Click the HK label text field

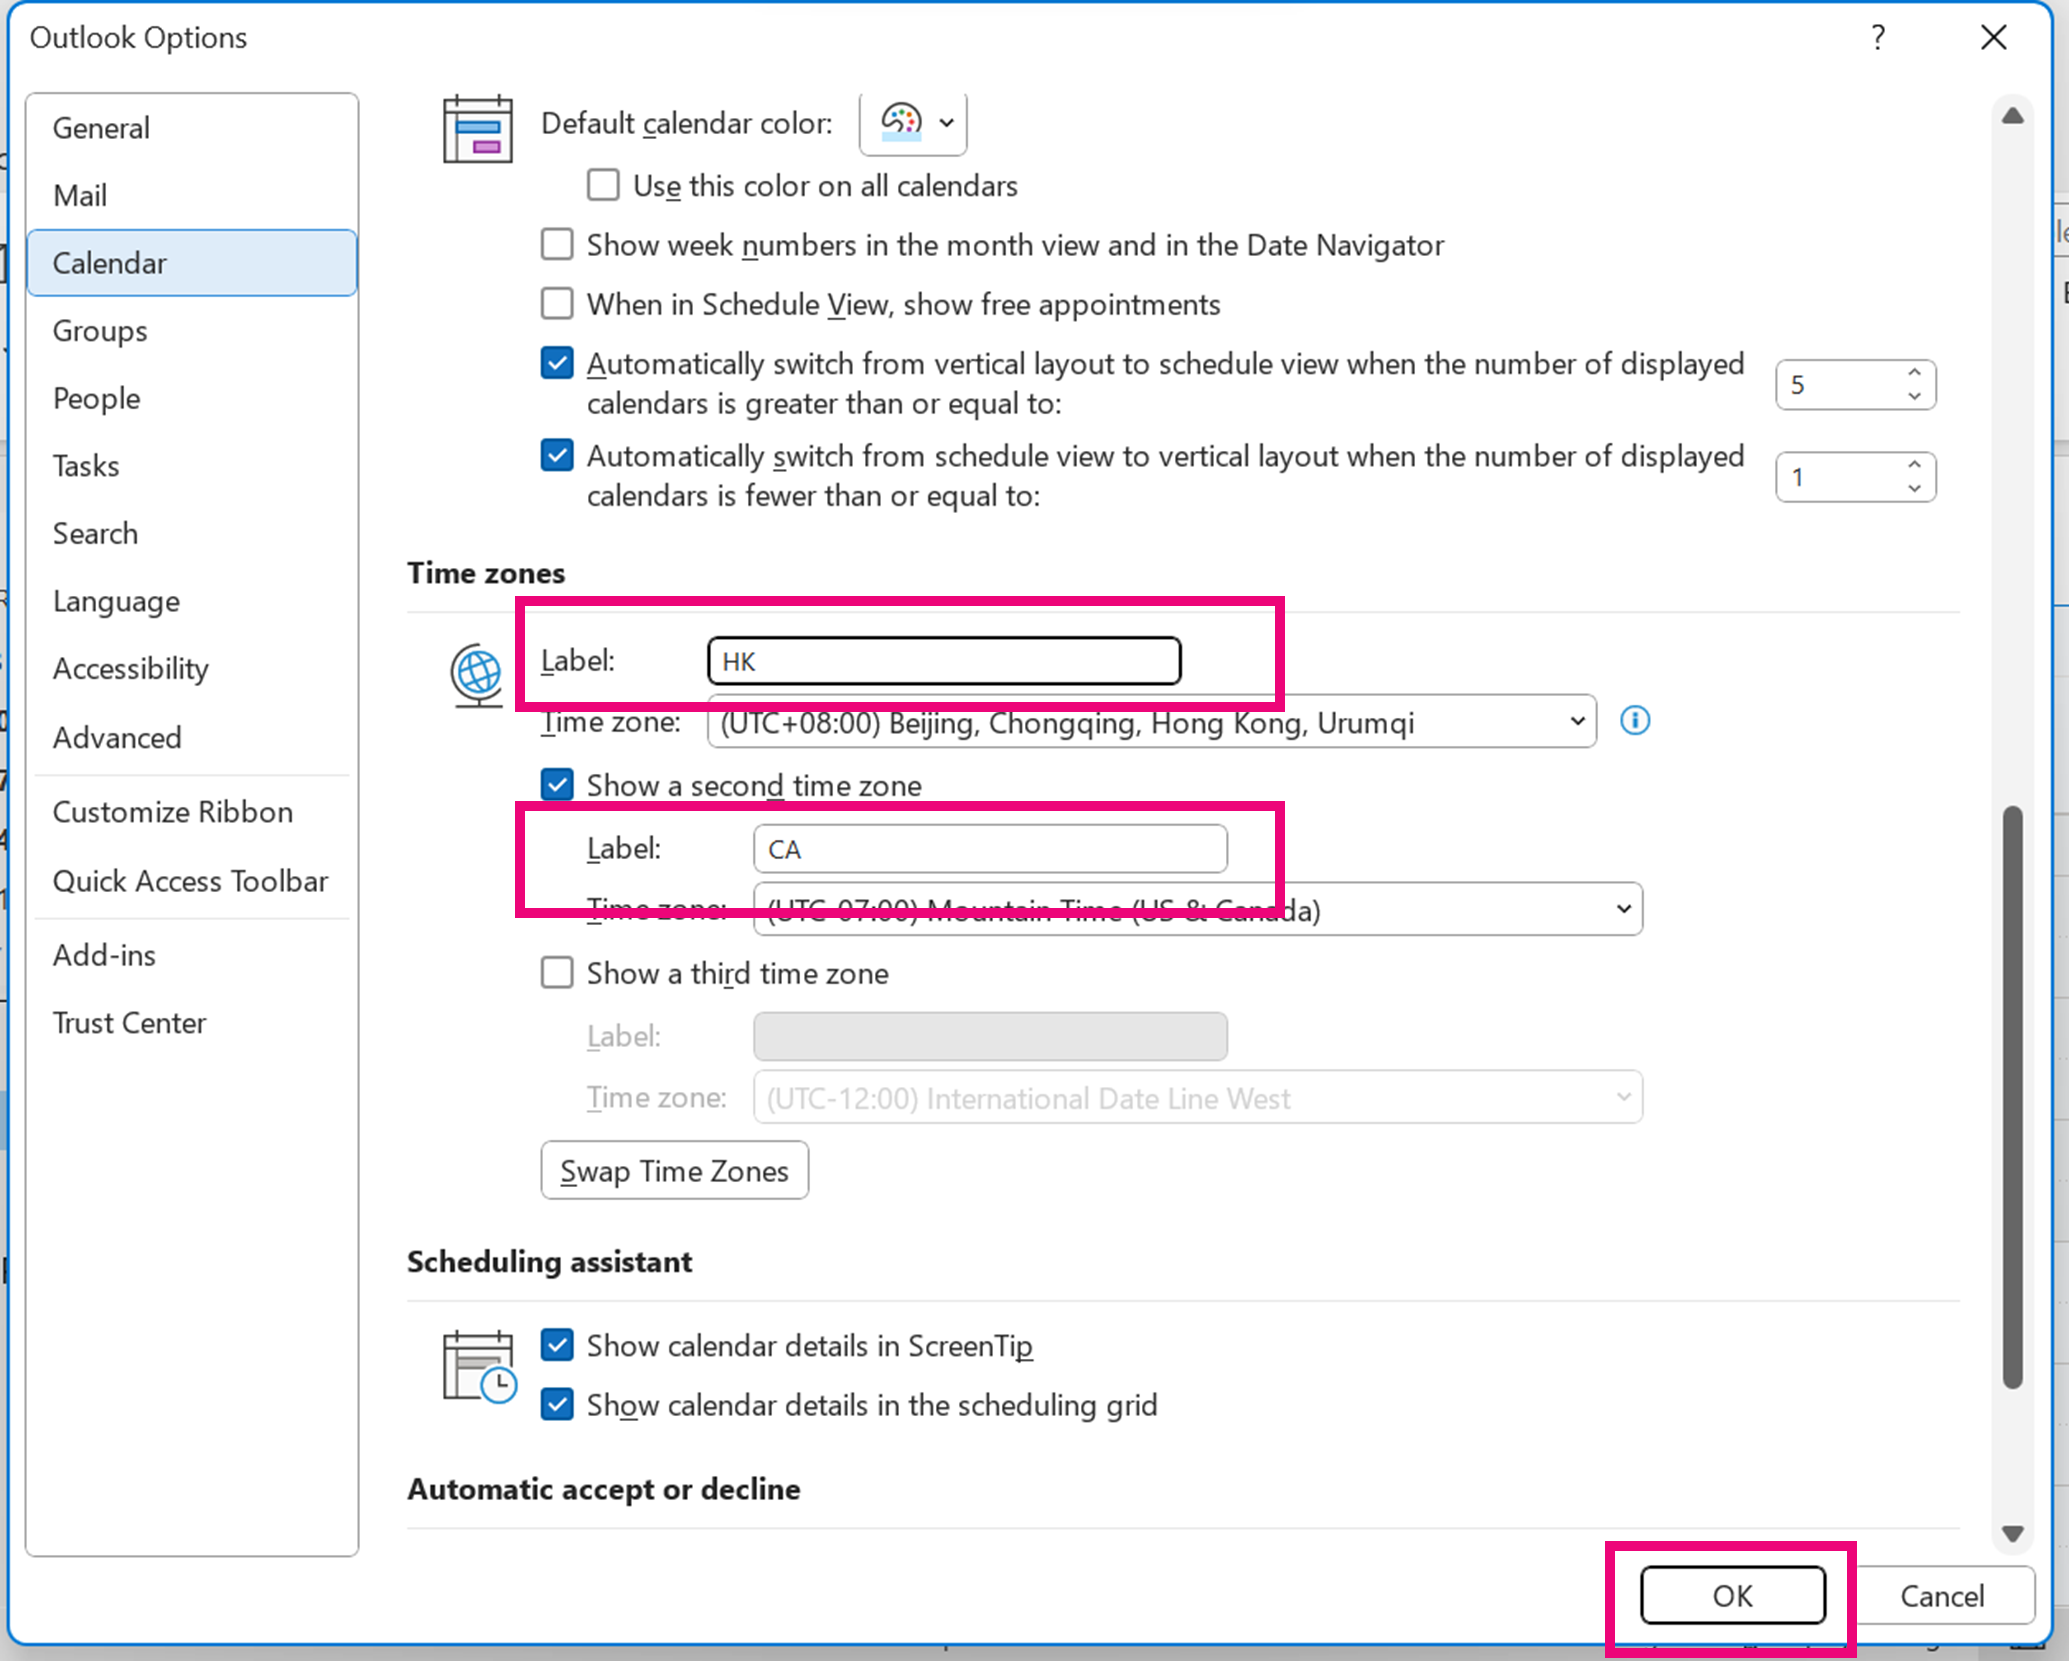(x=943, y=661)
